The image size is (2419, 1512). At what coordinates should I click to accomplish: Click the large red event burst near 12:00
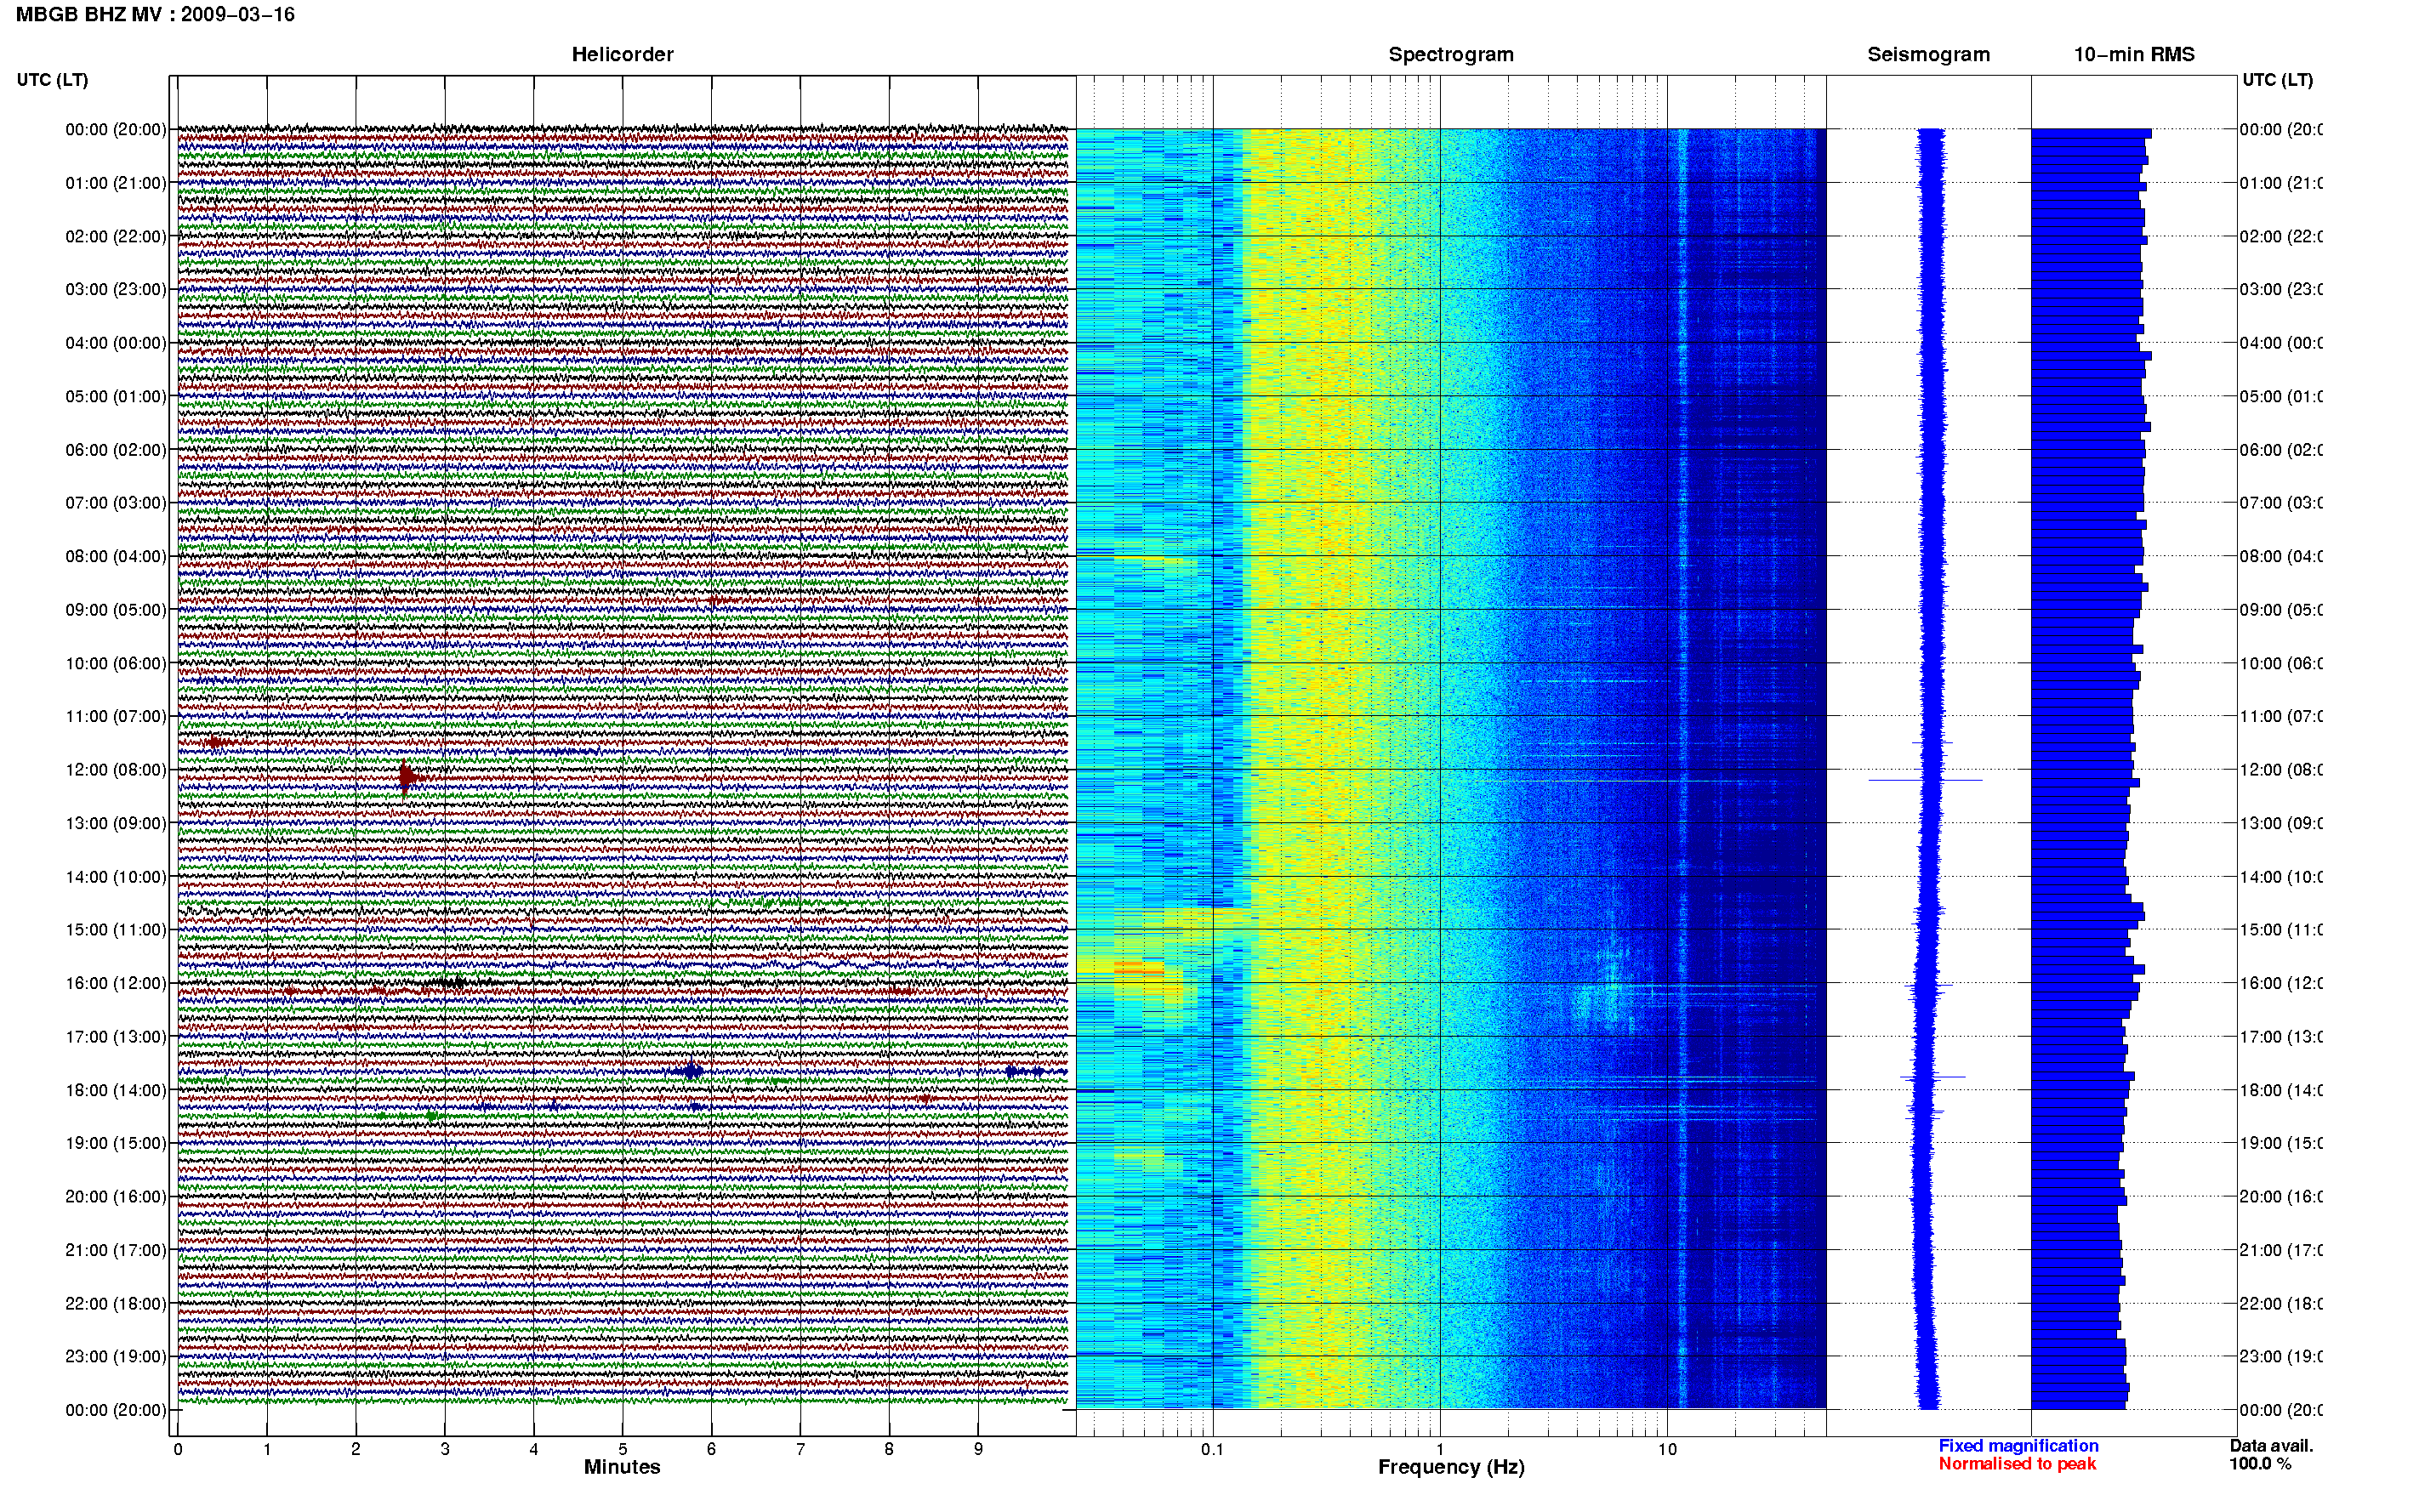coord(407,777)
